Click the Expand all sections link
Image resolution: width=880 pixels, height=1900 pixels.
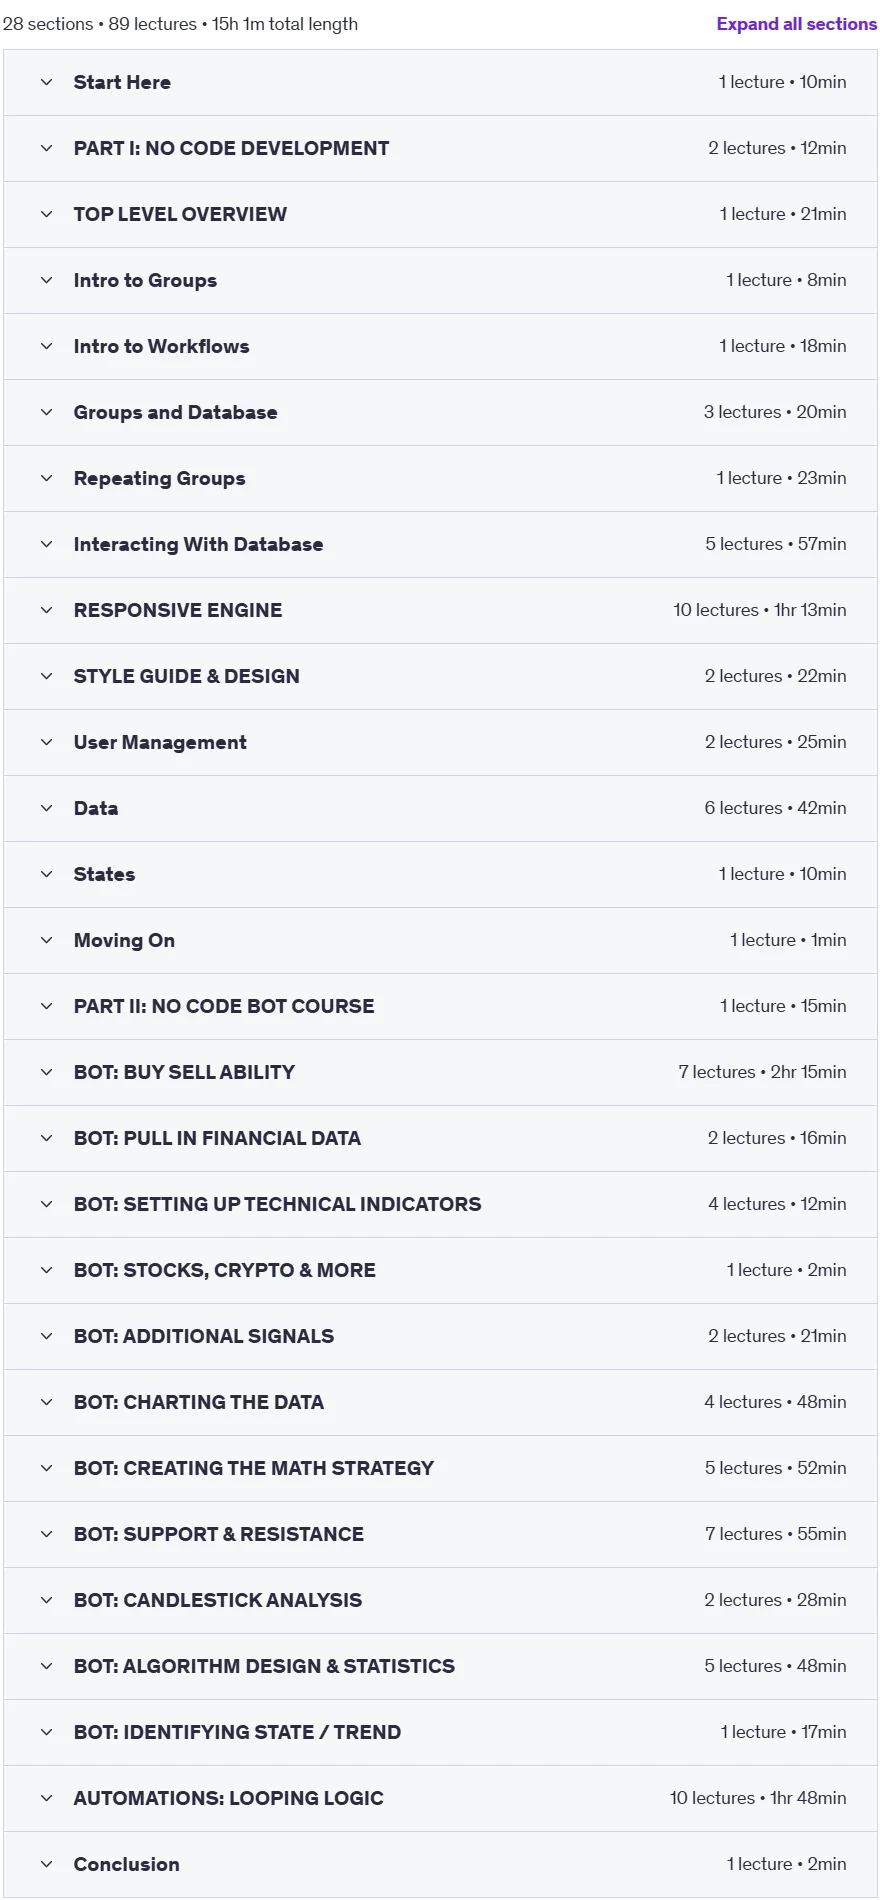coord(796,24)
